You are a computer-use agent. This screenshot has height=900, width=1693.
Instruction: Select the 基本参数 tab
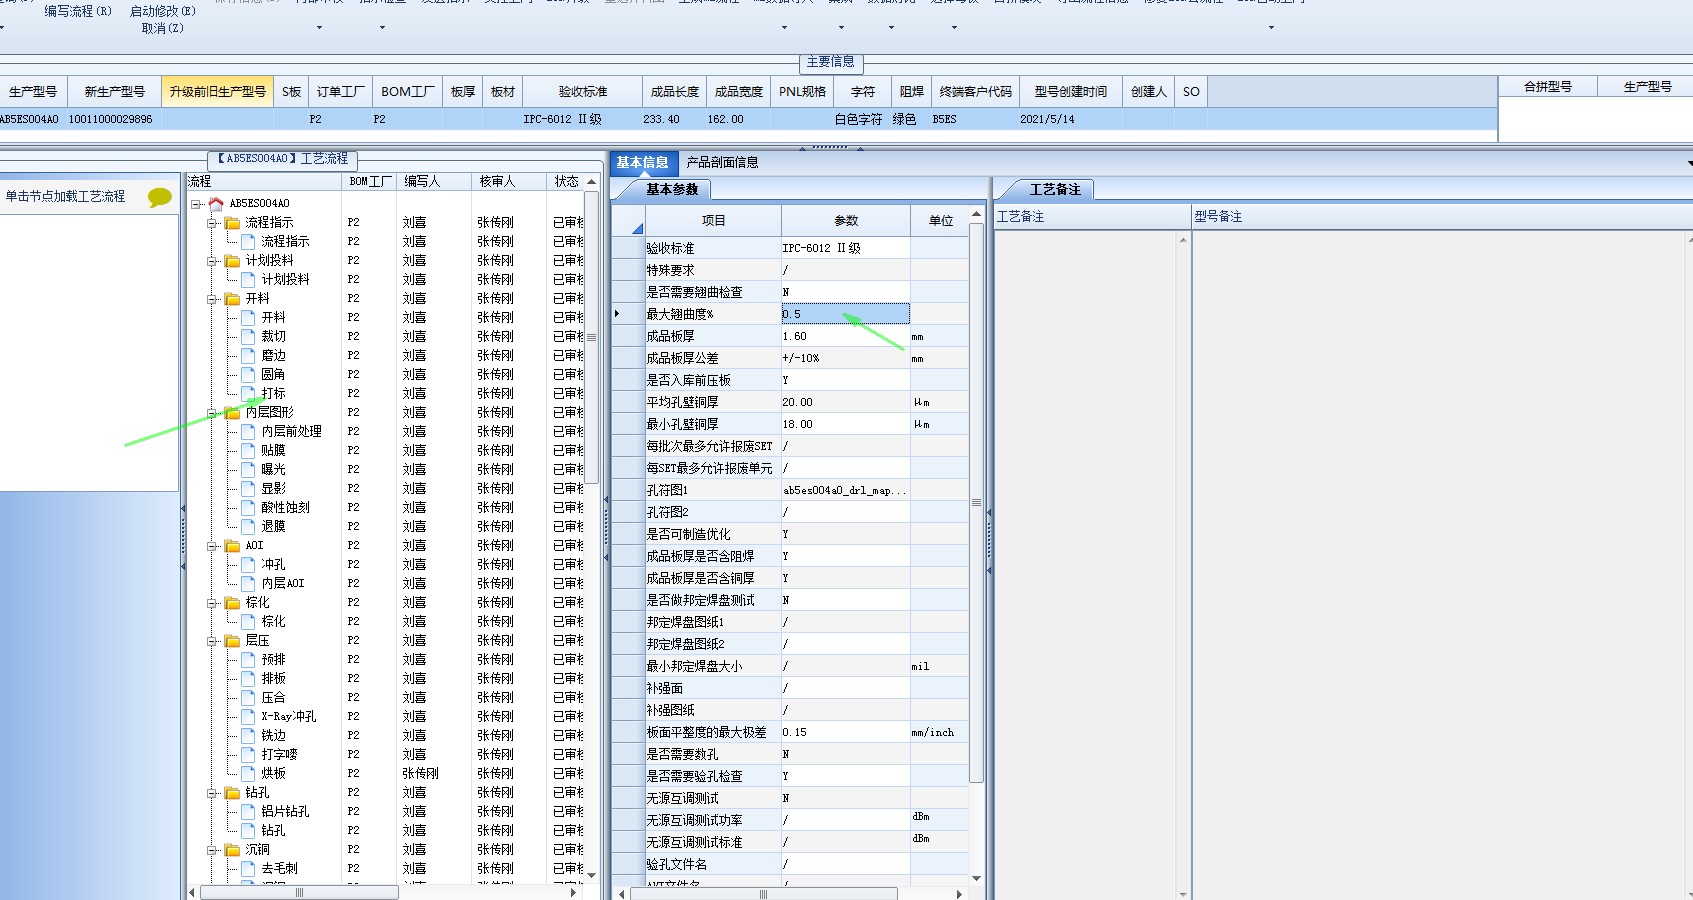672,189
